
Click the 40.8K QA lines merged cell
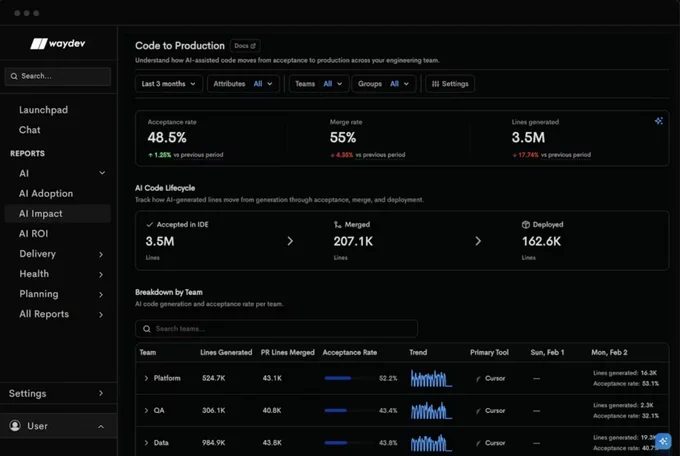point(272,410)
